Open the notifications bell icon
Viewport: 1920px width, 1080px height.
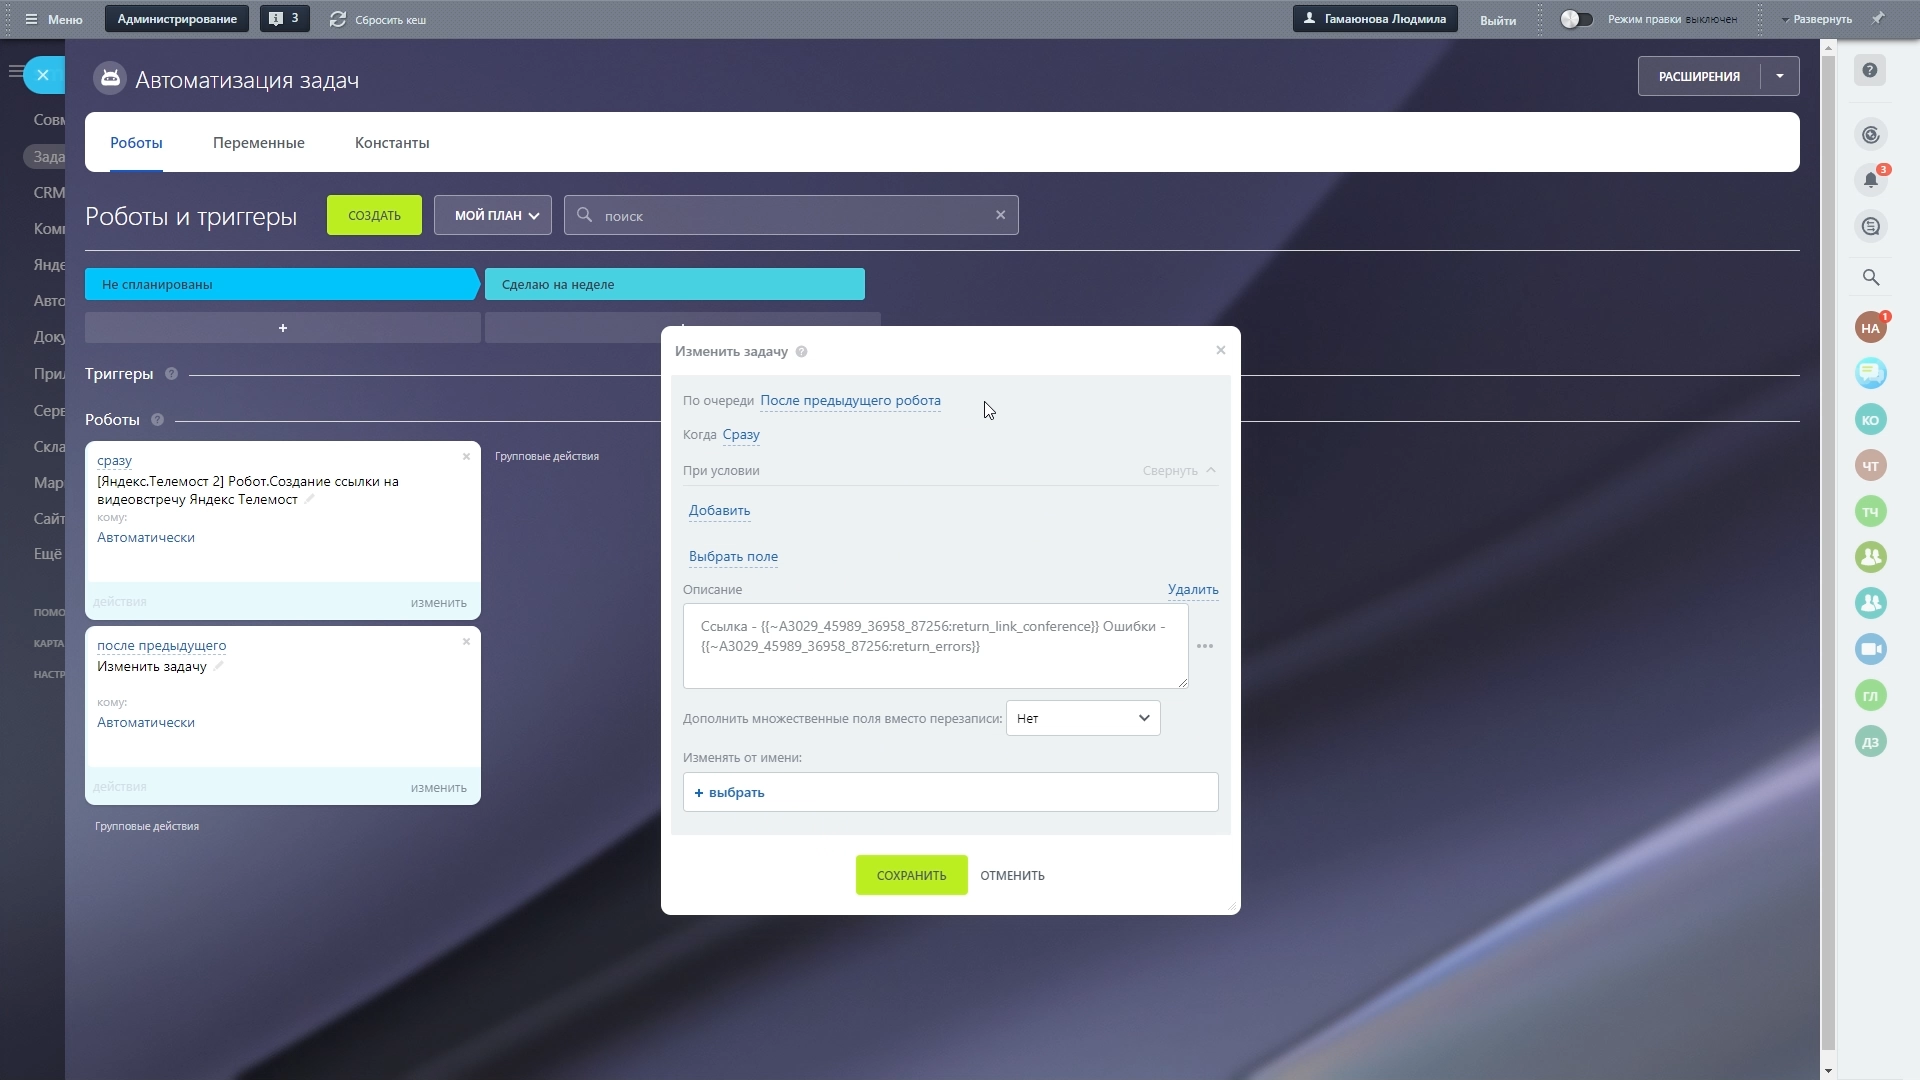point(1870,181)
